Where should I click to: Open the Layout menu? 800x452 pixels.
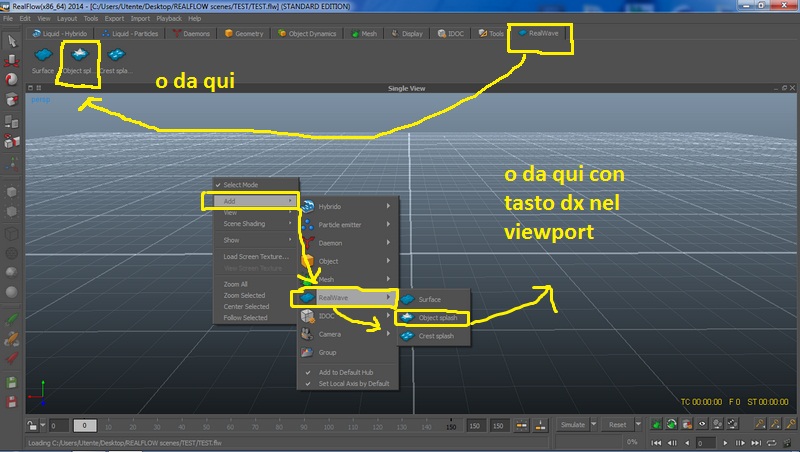(x=67, y=18)
